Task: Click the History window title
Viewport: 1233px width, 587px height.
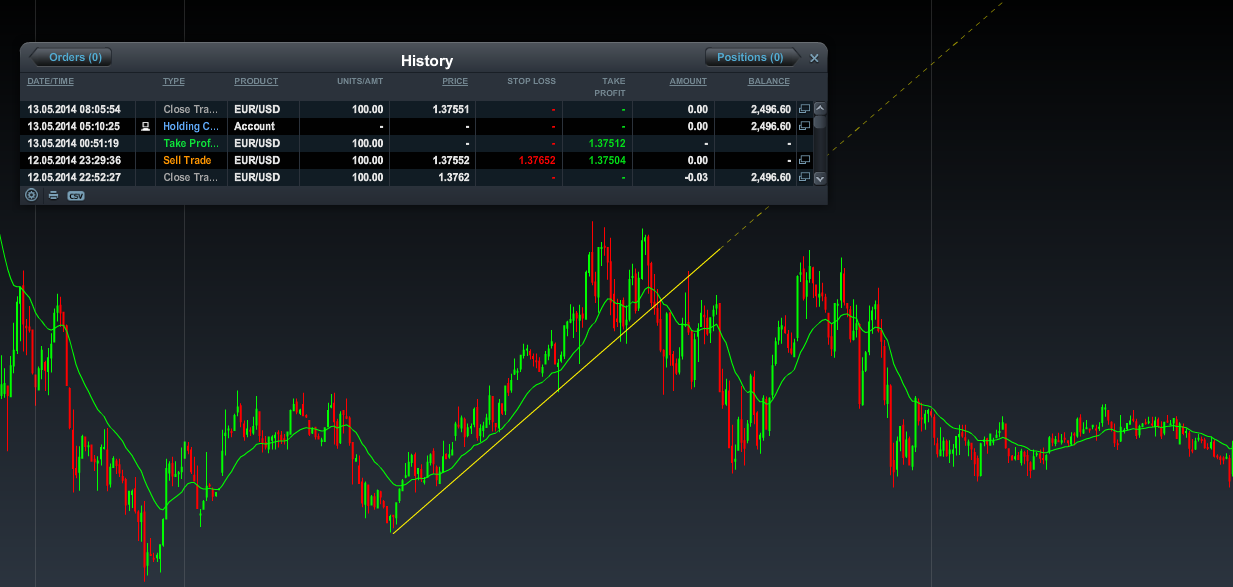Action: click(x=427, y=61)
